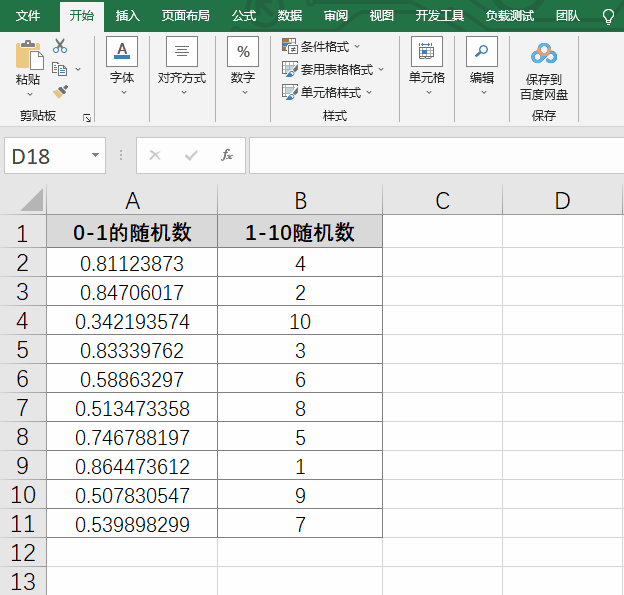Screen dimensions: 624x595
Task: Click the Enter checkmark formula bar icon
Action: click(191, 155)
